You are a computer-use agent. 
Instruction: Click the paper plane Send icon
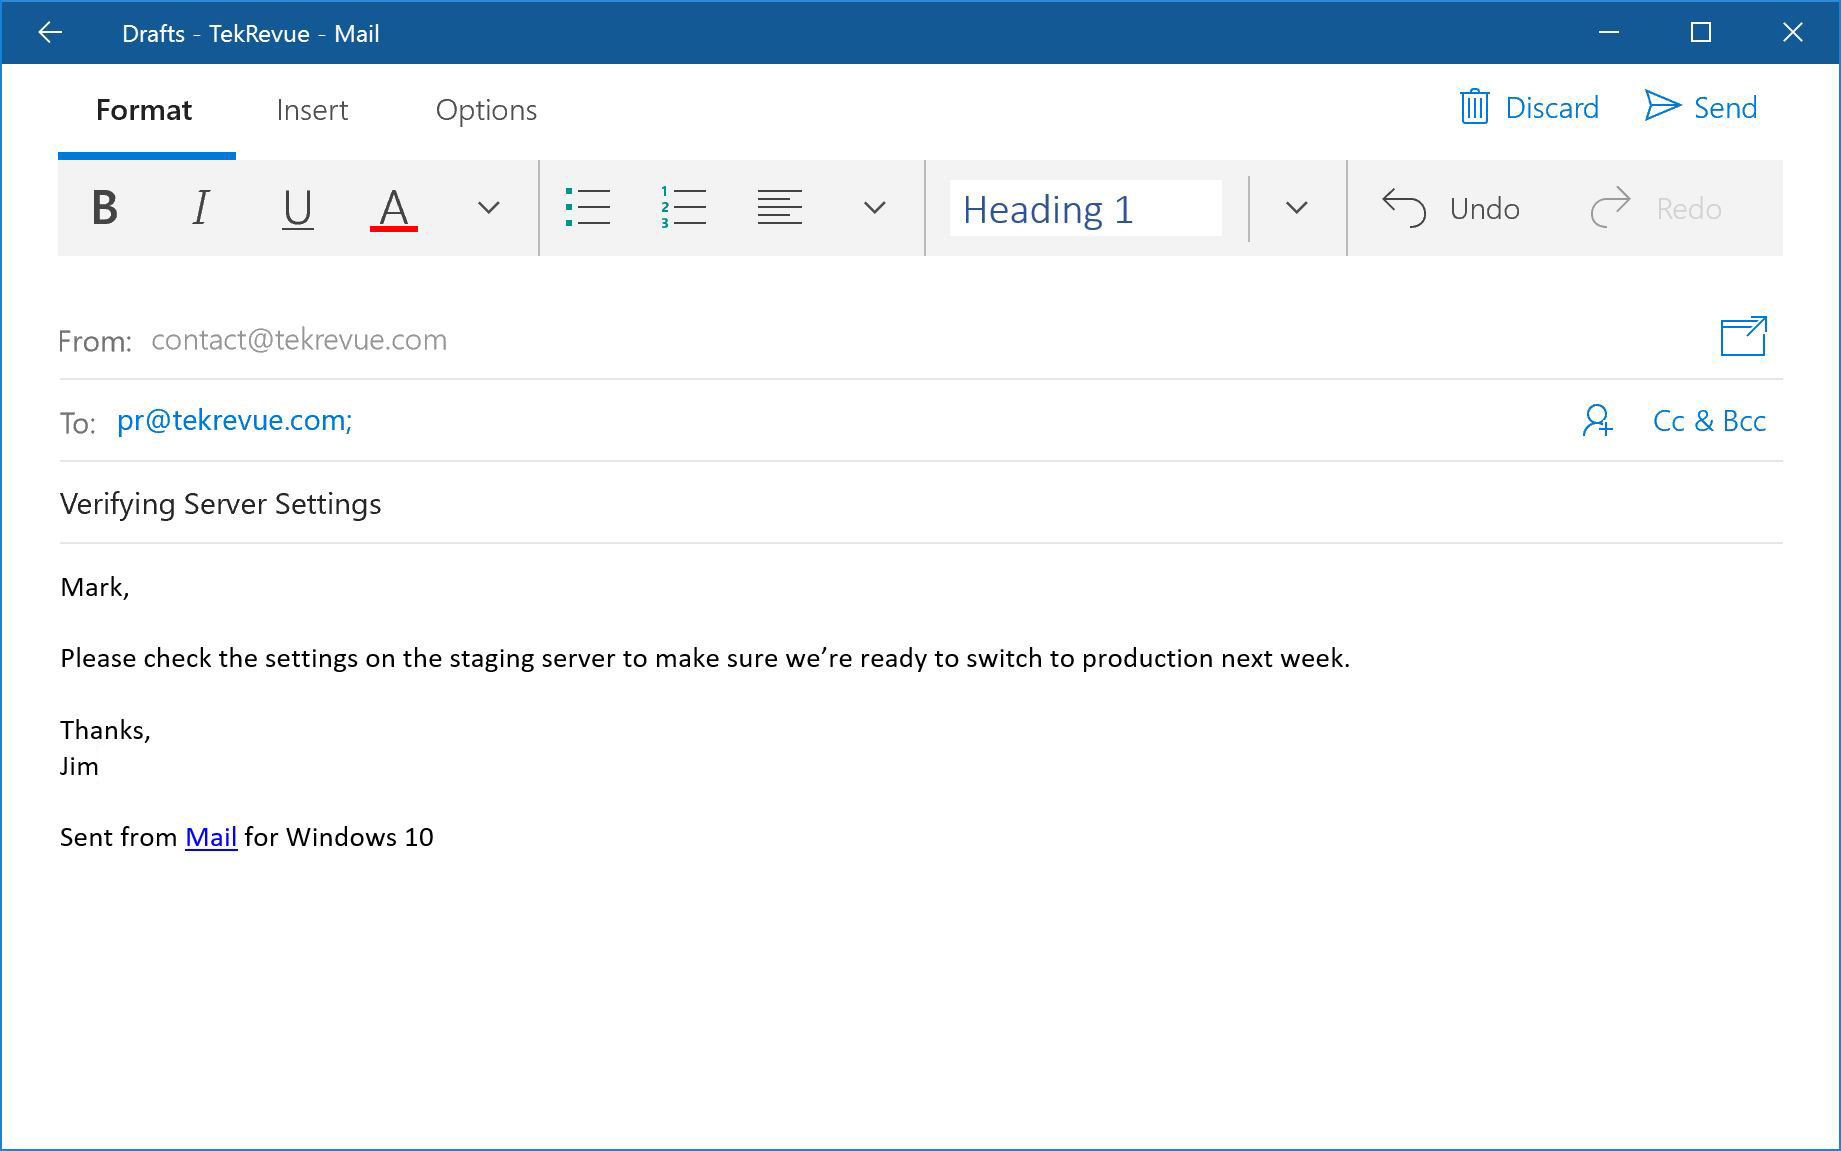(1662, 106)
